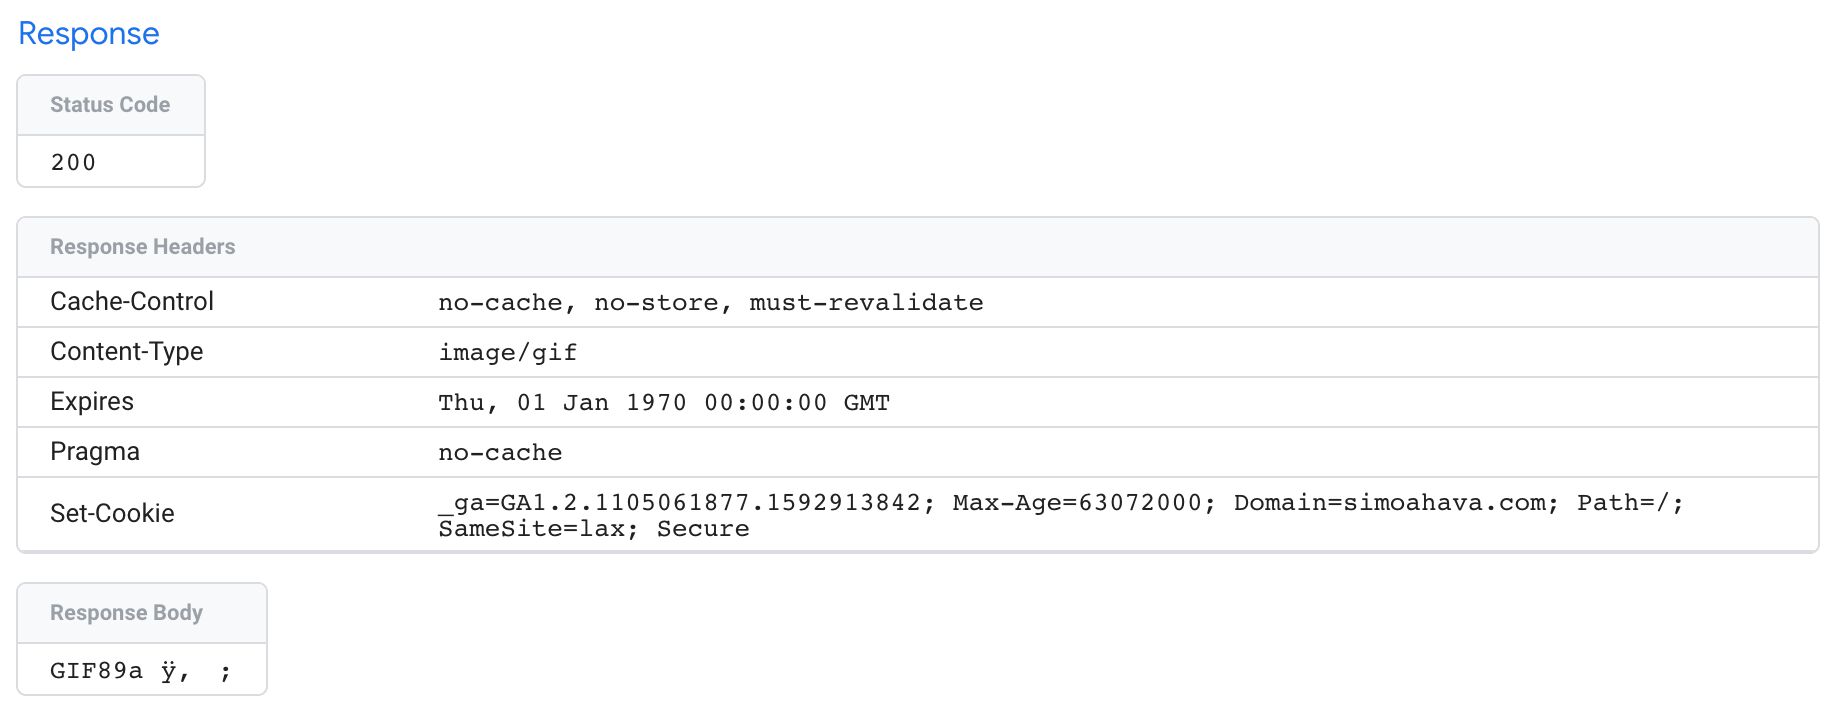Click the Response heading

tap(89, 33)
